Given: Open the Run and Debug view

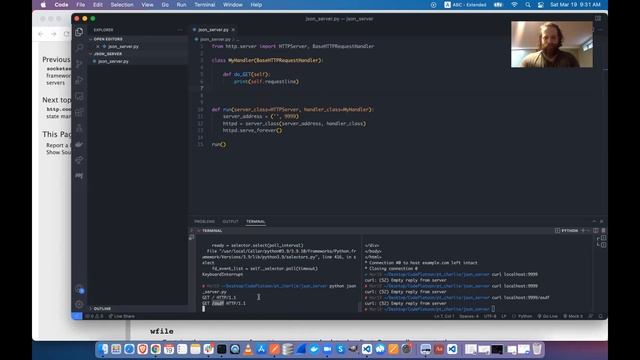Looking at the screenshot, I should click(x=79, y=80).
